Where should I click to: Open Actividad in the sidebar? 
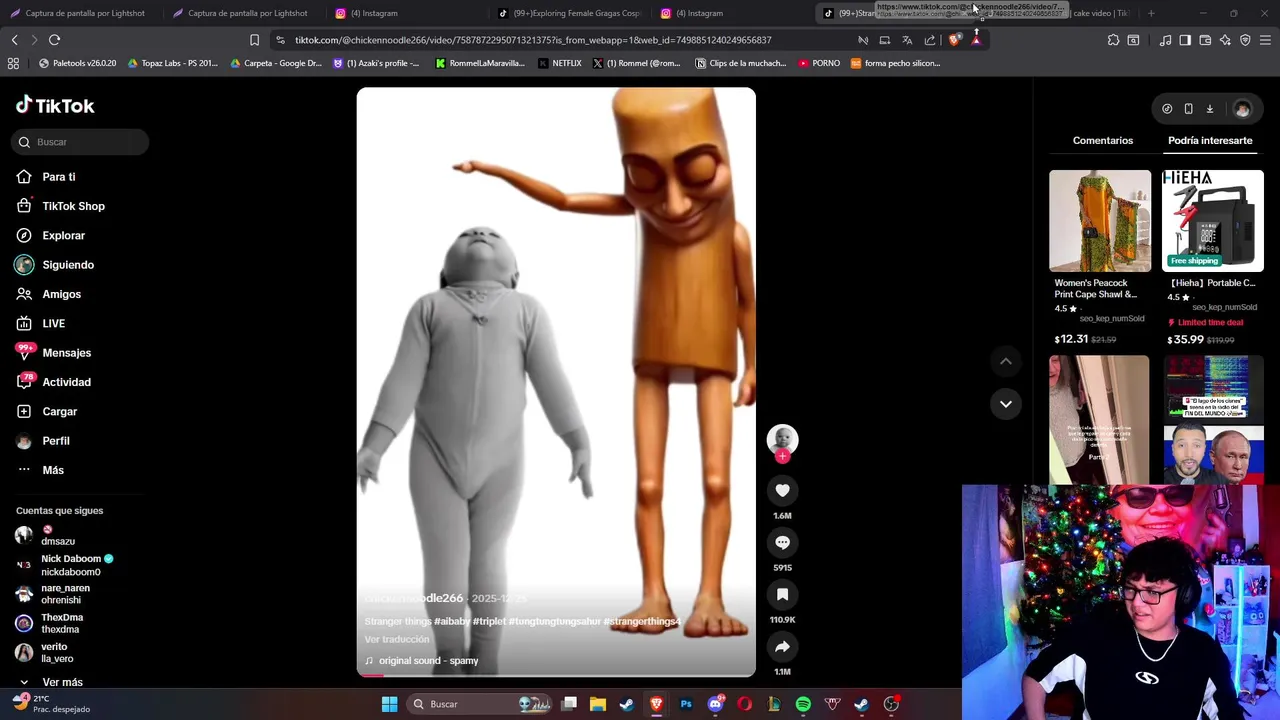66,382
